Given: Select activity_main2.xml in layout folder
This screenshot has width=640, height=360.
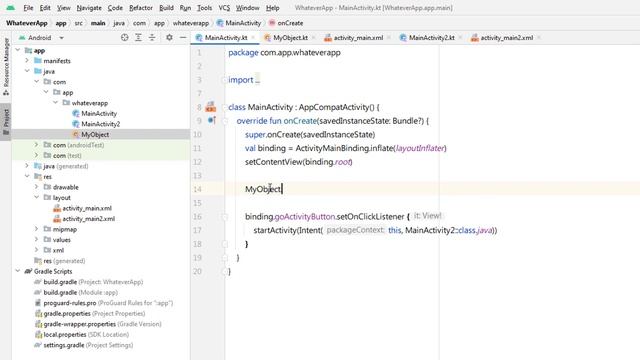Looking at the screenshot, I should (x=88, y=219).
